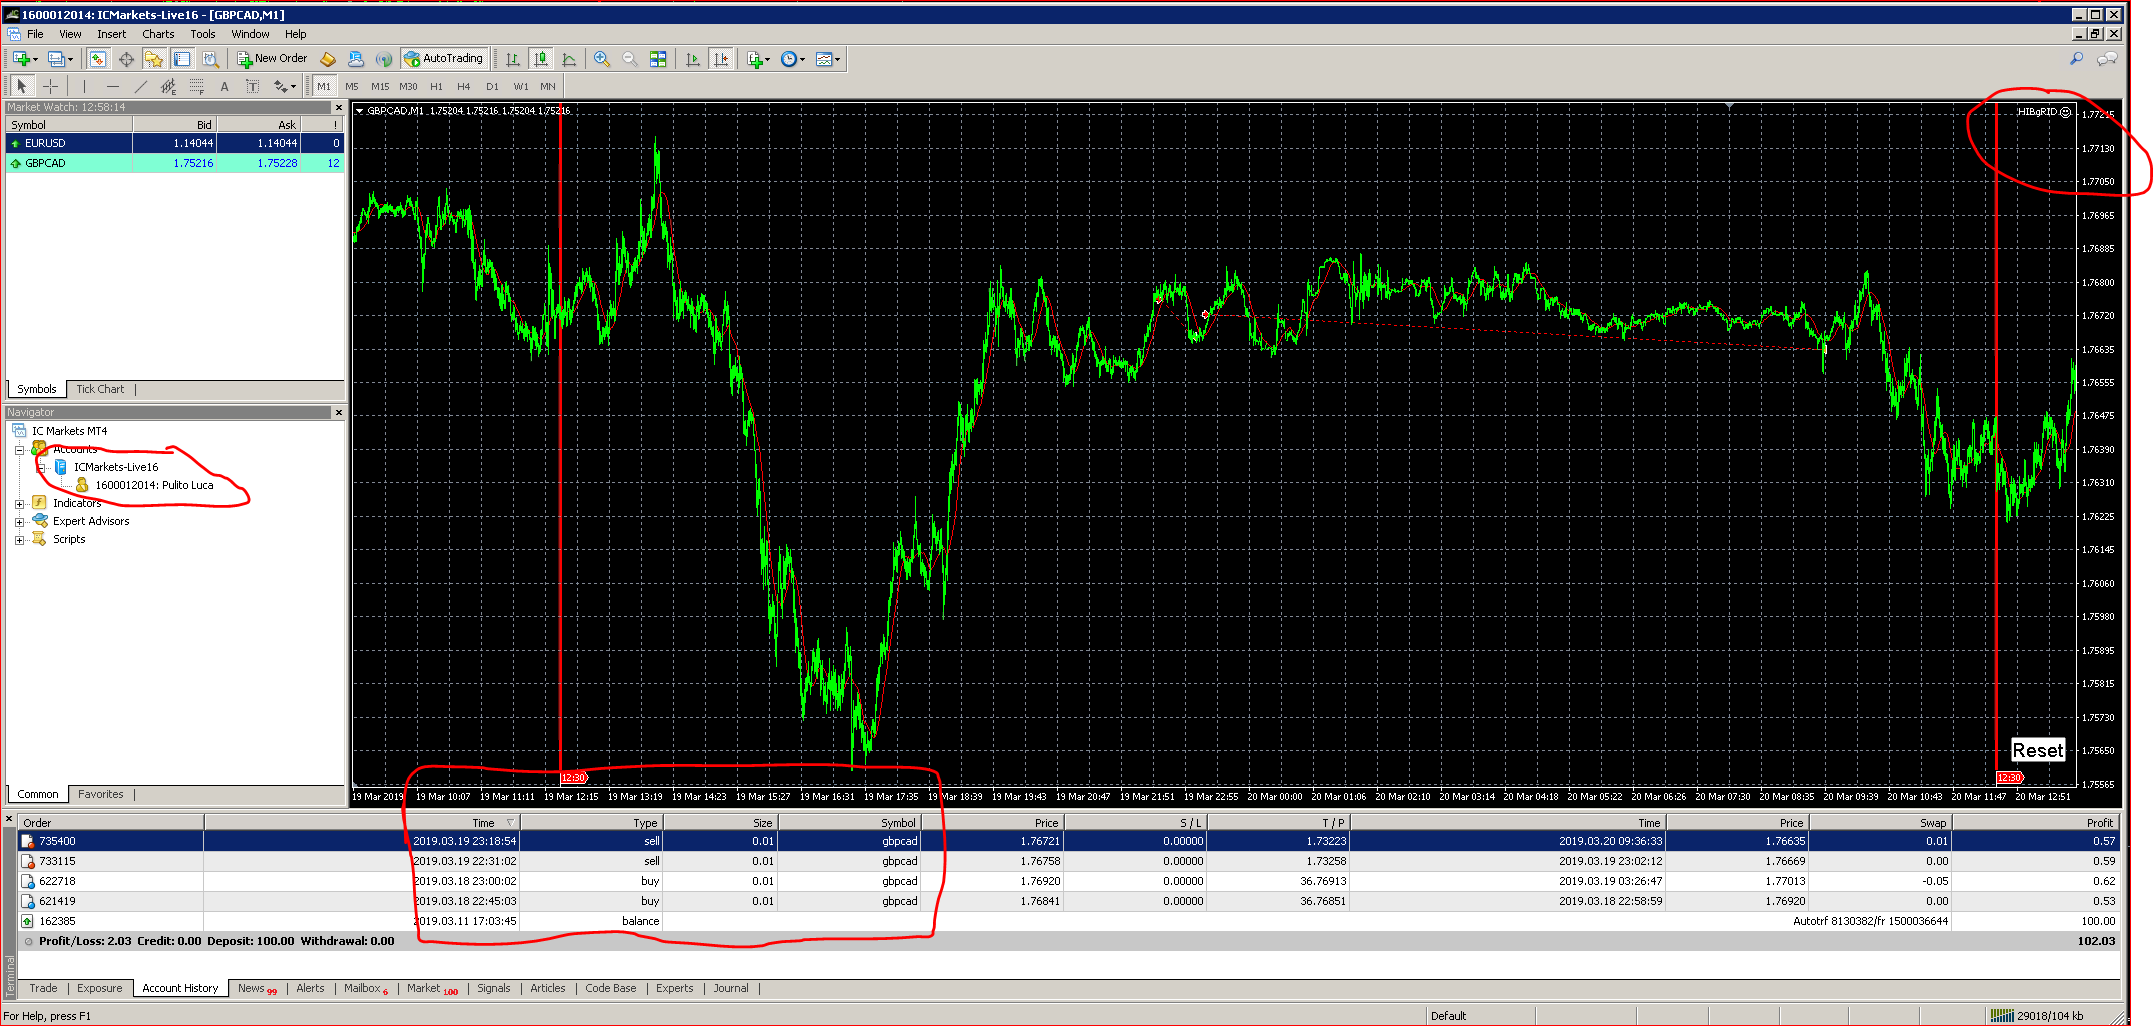Tile chart windows icon

coord(658,59)
